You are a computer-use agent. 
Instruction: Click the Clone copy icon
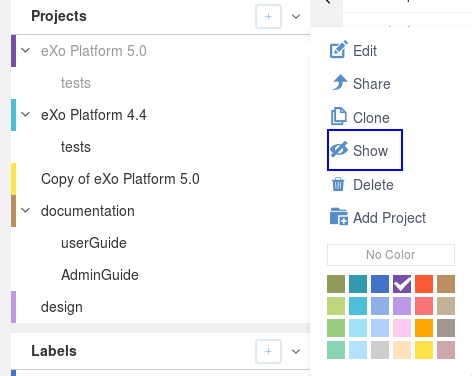338,116
